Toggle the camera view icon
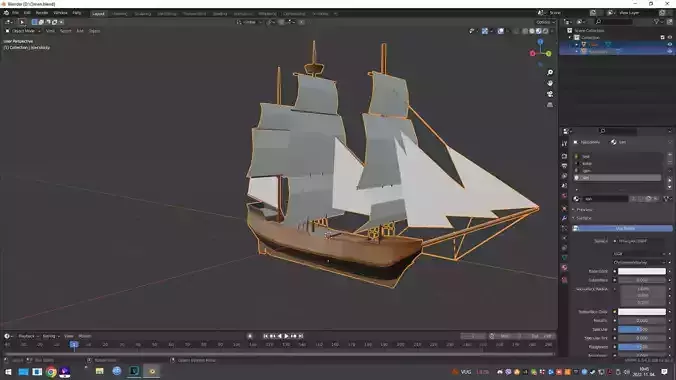The height and width of the screenshot is (380, 676). [x=550, y=94]
